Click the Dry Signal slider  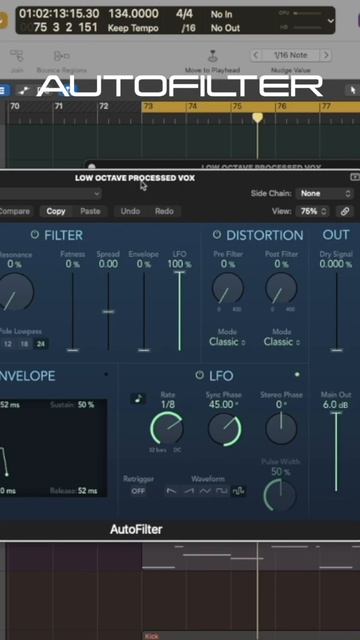click(337, 311)
